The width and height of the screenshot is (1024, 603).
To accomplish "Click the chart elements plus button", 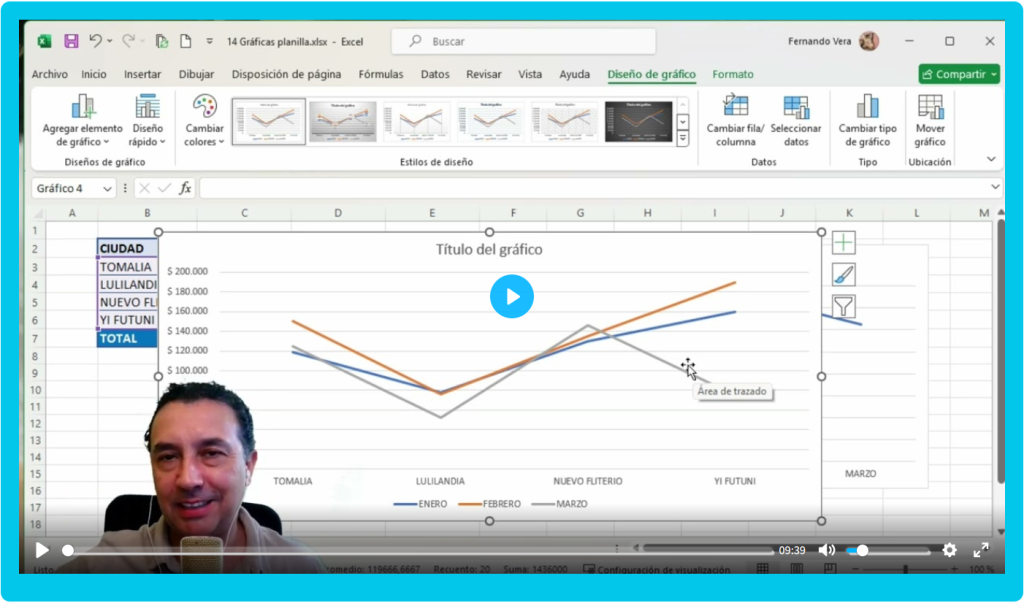I will click(844, 243).
